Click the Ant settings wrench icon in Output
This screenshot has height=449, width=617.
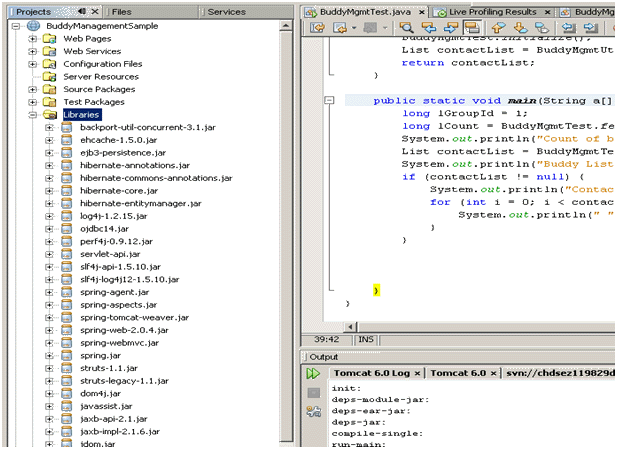314,411
